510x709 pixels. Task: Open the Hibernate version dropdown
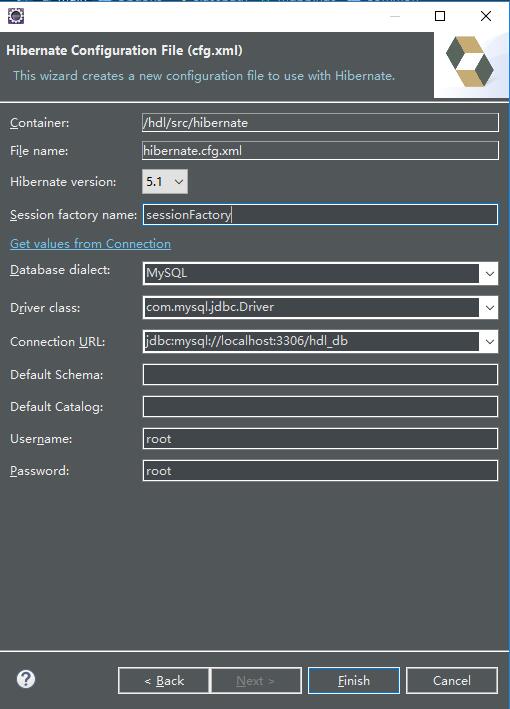[x=165, y=181]
